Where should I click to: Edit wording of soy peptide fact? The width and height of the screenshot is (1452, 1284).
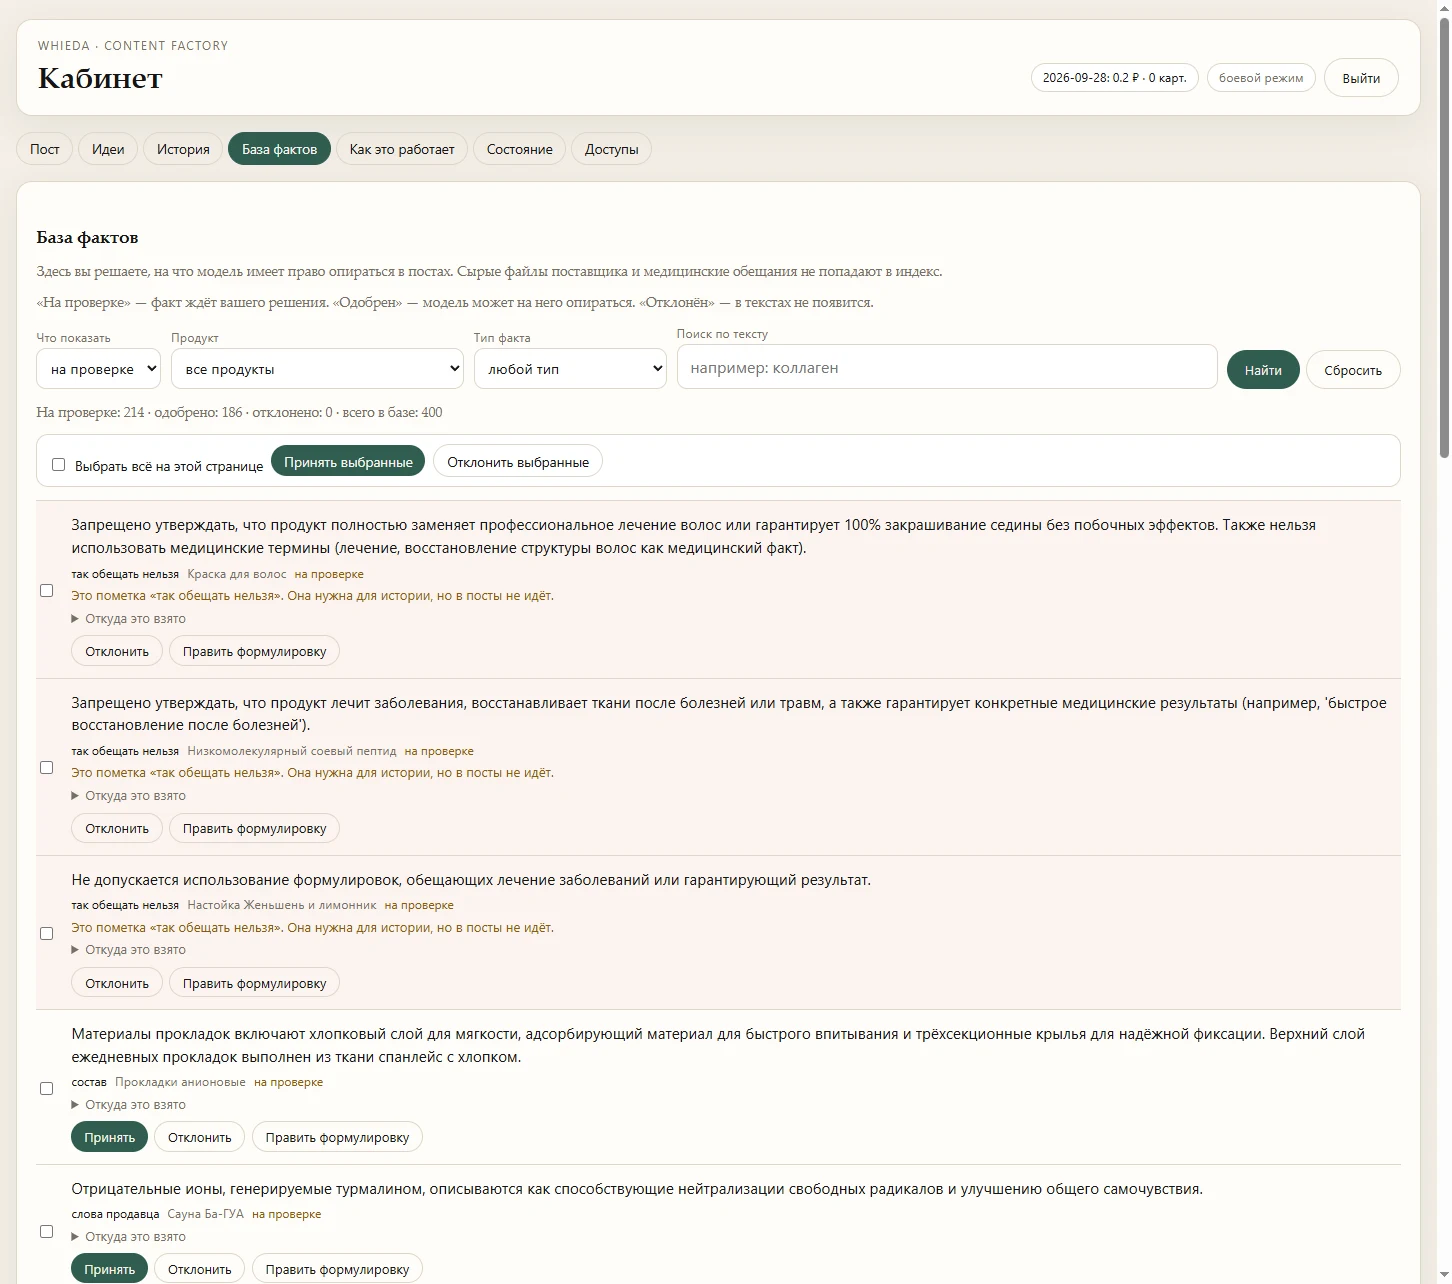pos(255,828)
